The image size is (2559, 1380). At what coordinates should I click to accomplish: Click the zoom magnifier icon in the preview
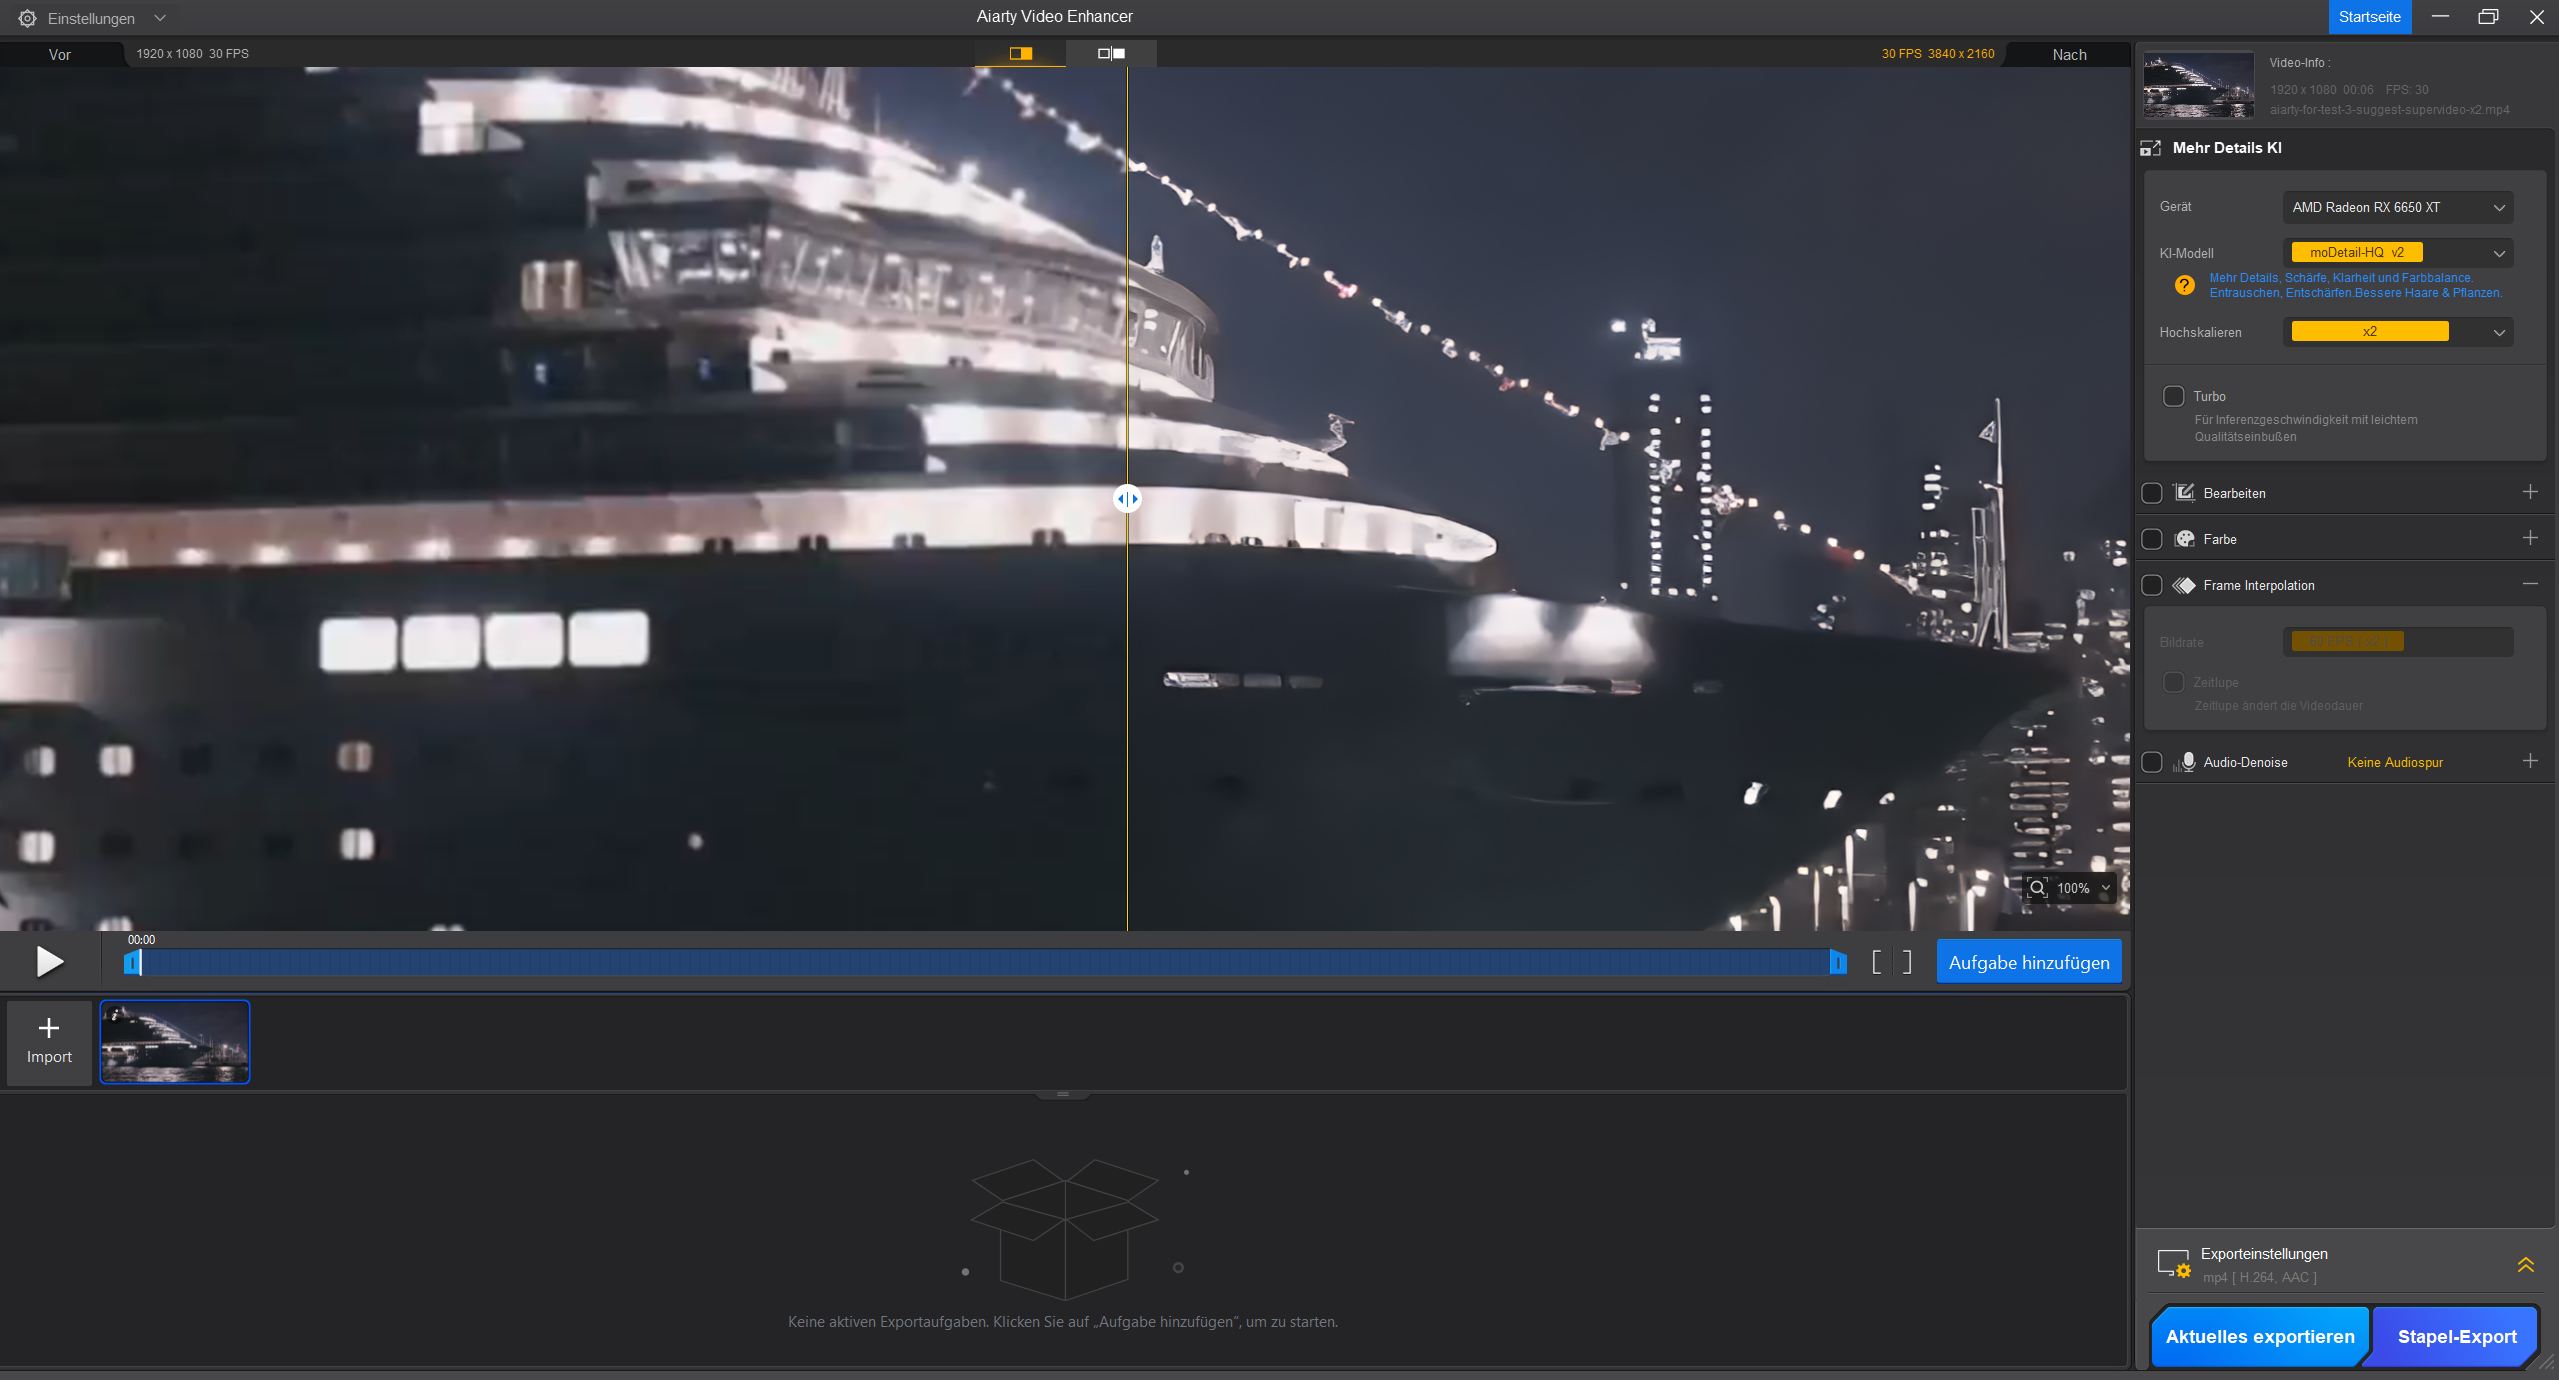[x=2037, y=888]
